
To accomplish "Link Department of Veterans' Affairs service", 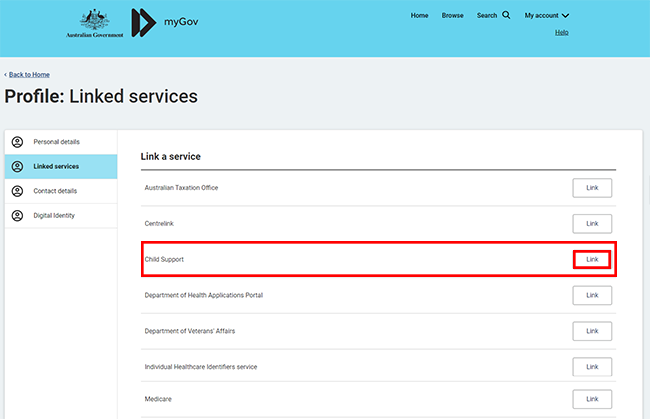I will [592, 331].
